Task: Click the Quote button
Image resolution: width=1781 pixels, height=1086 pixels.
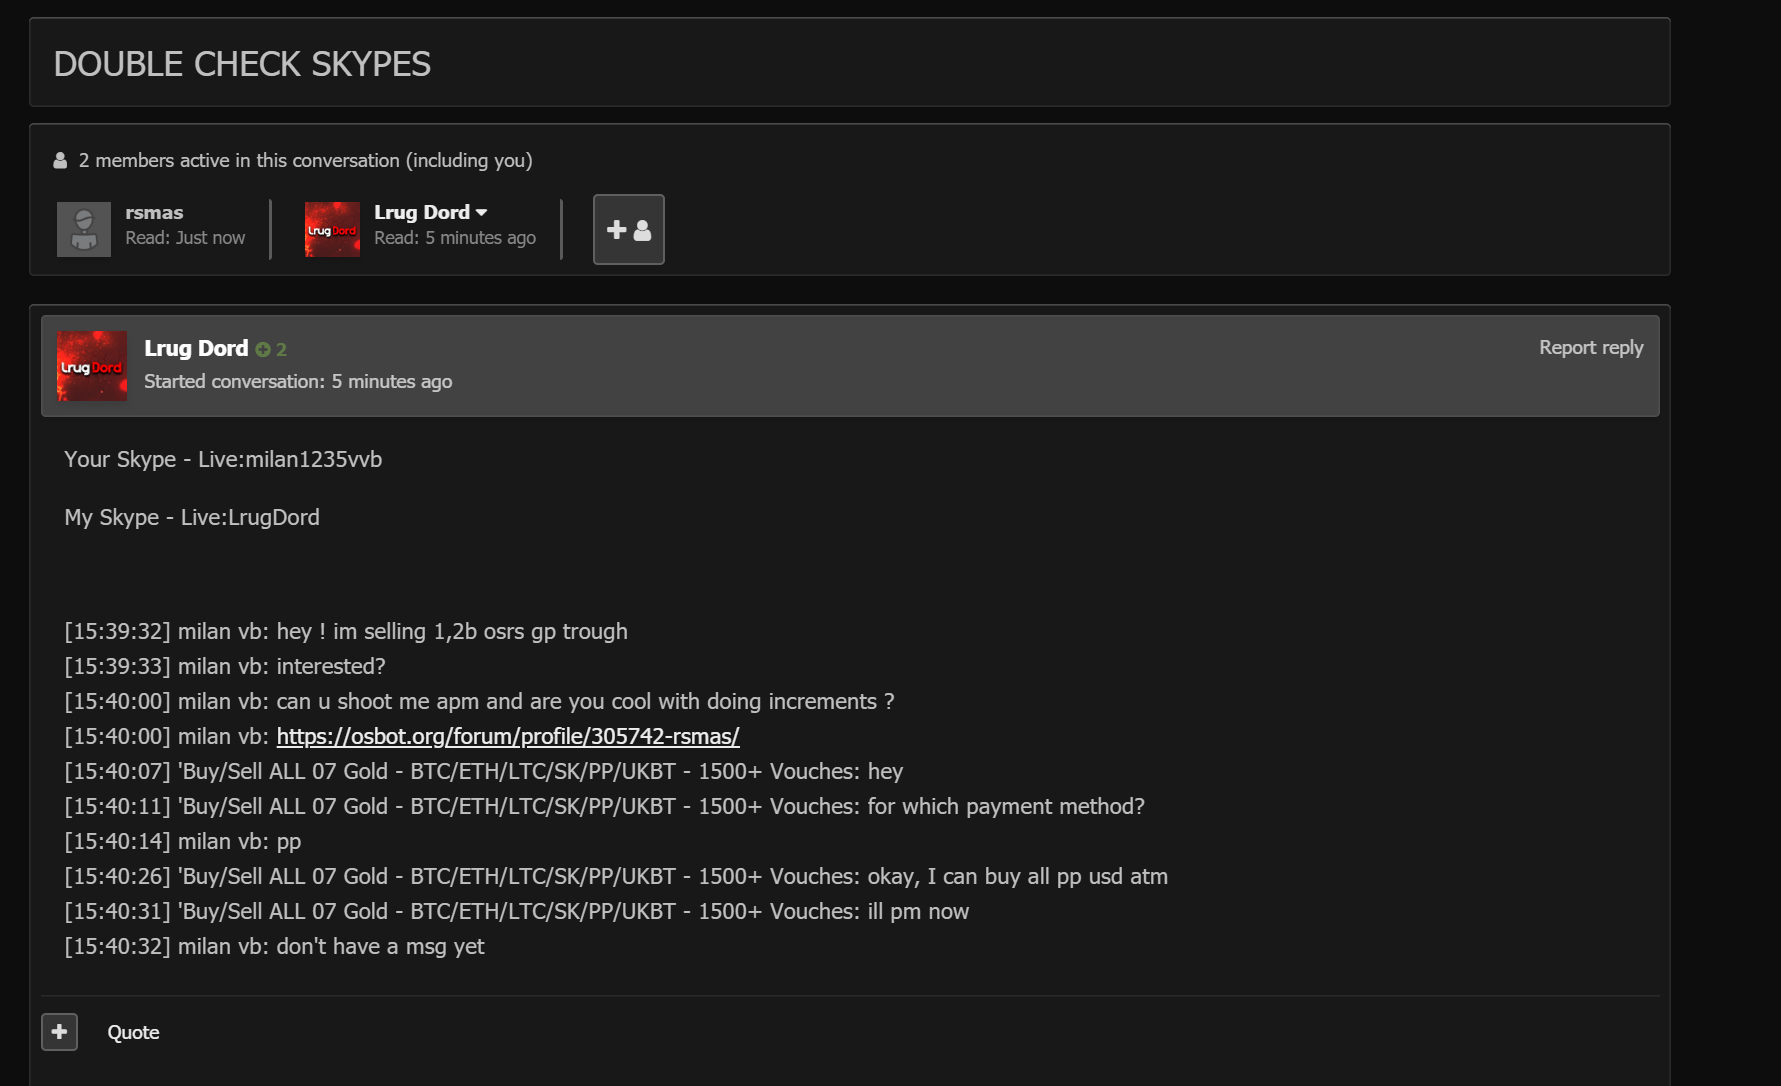Action: 133,1032
